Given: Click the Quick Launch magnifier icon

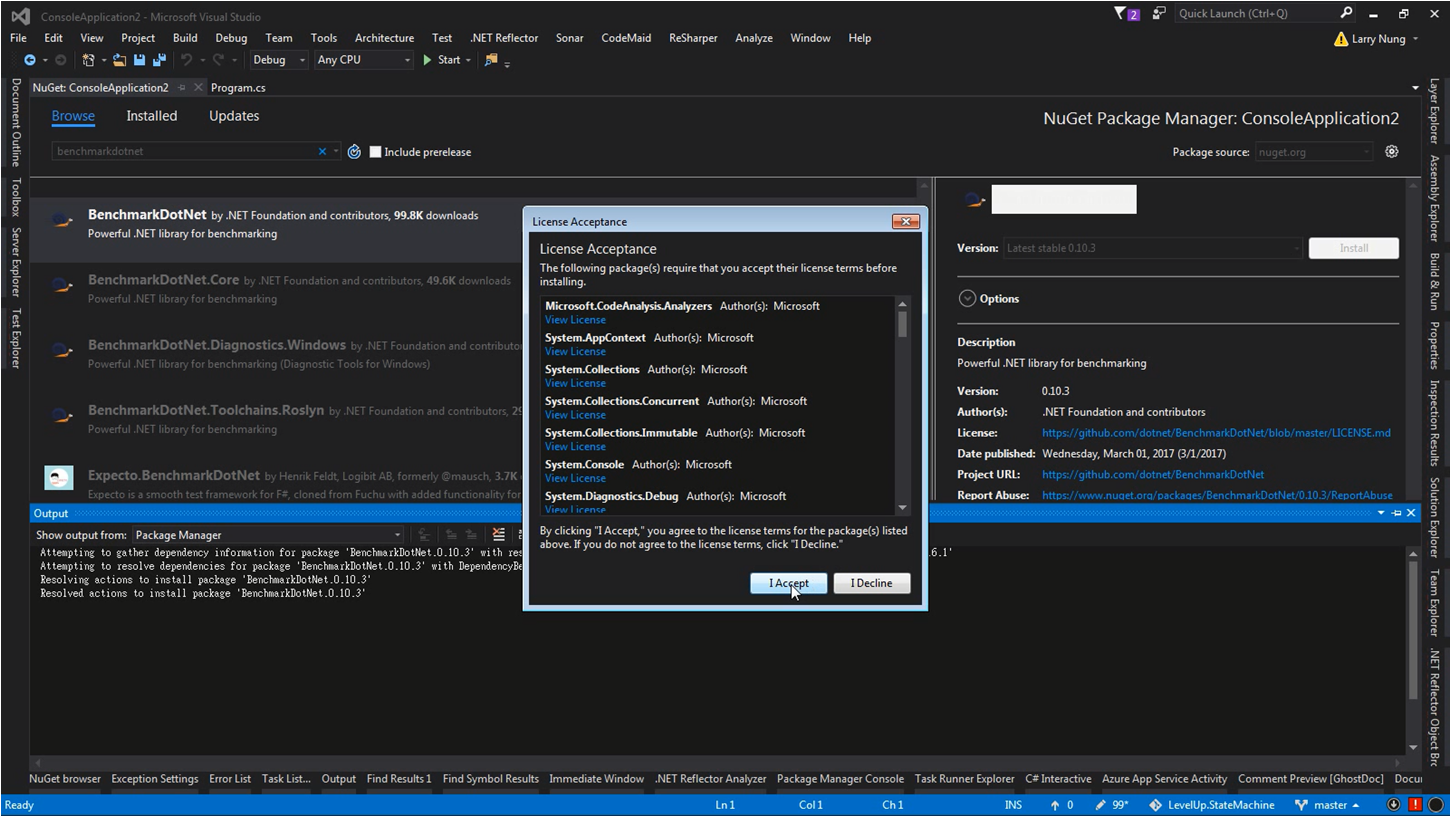Looking at the screenshot, I should 1346,14.
